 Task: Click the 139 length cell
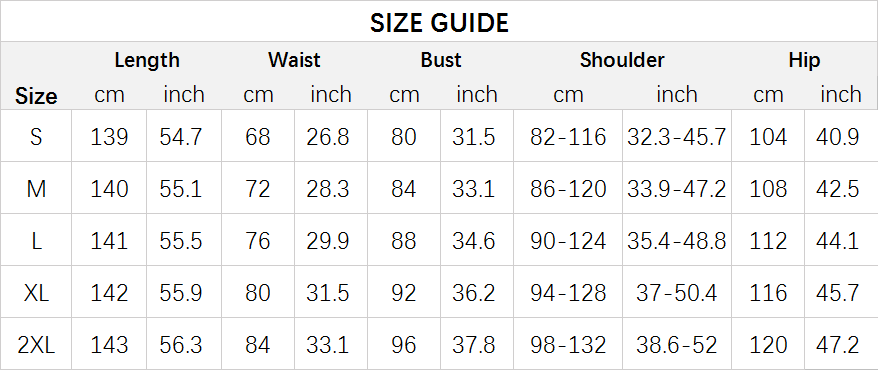click(x=109, y=136)
